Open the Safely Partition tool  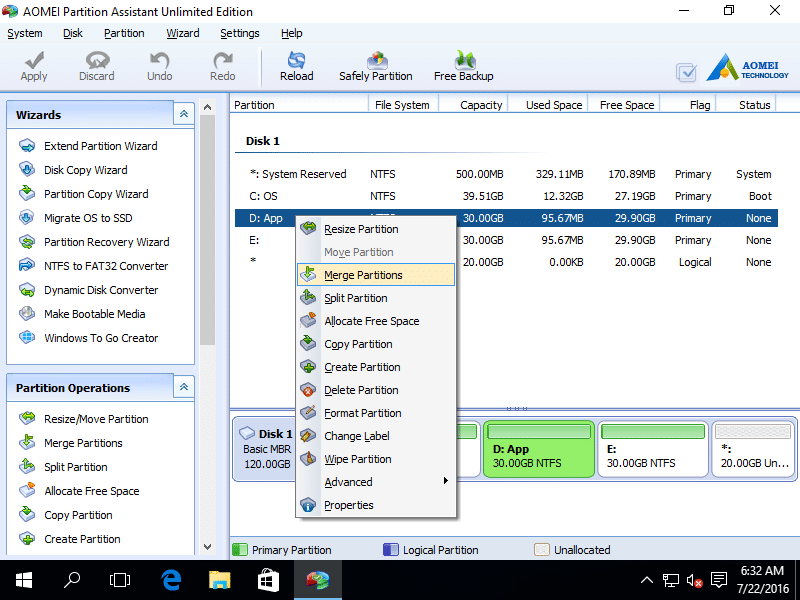376,66
